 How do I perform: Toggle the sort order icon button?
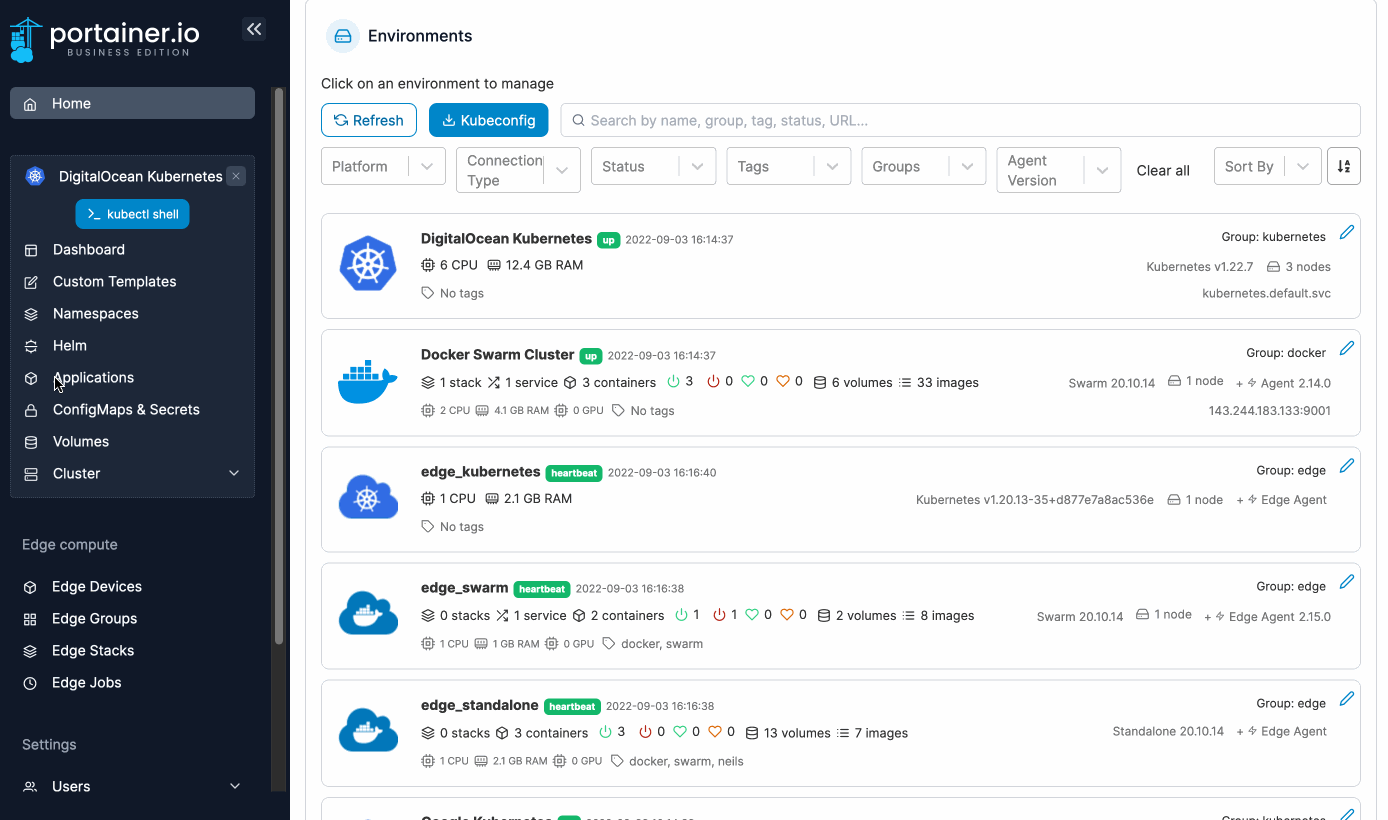click(x=1344, y=166)
